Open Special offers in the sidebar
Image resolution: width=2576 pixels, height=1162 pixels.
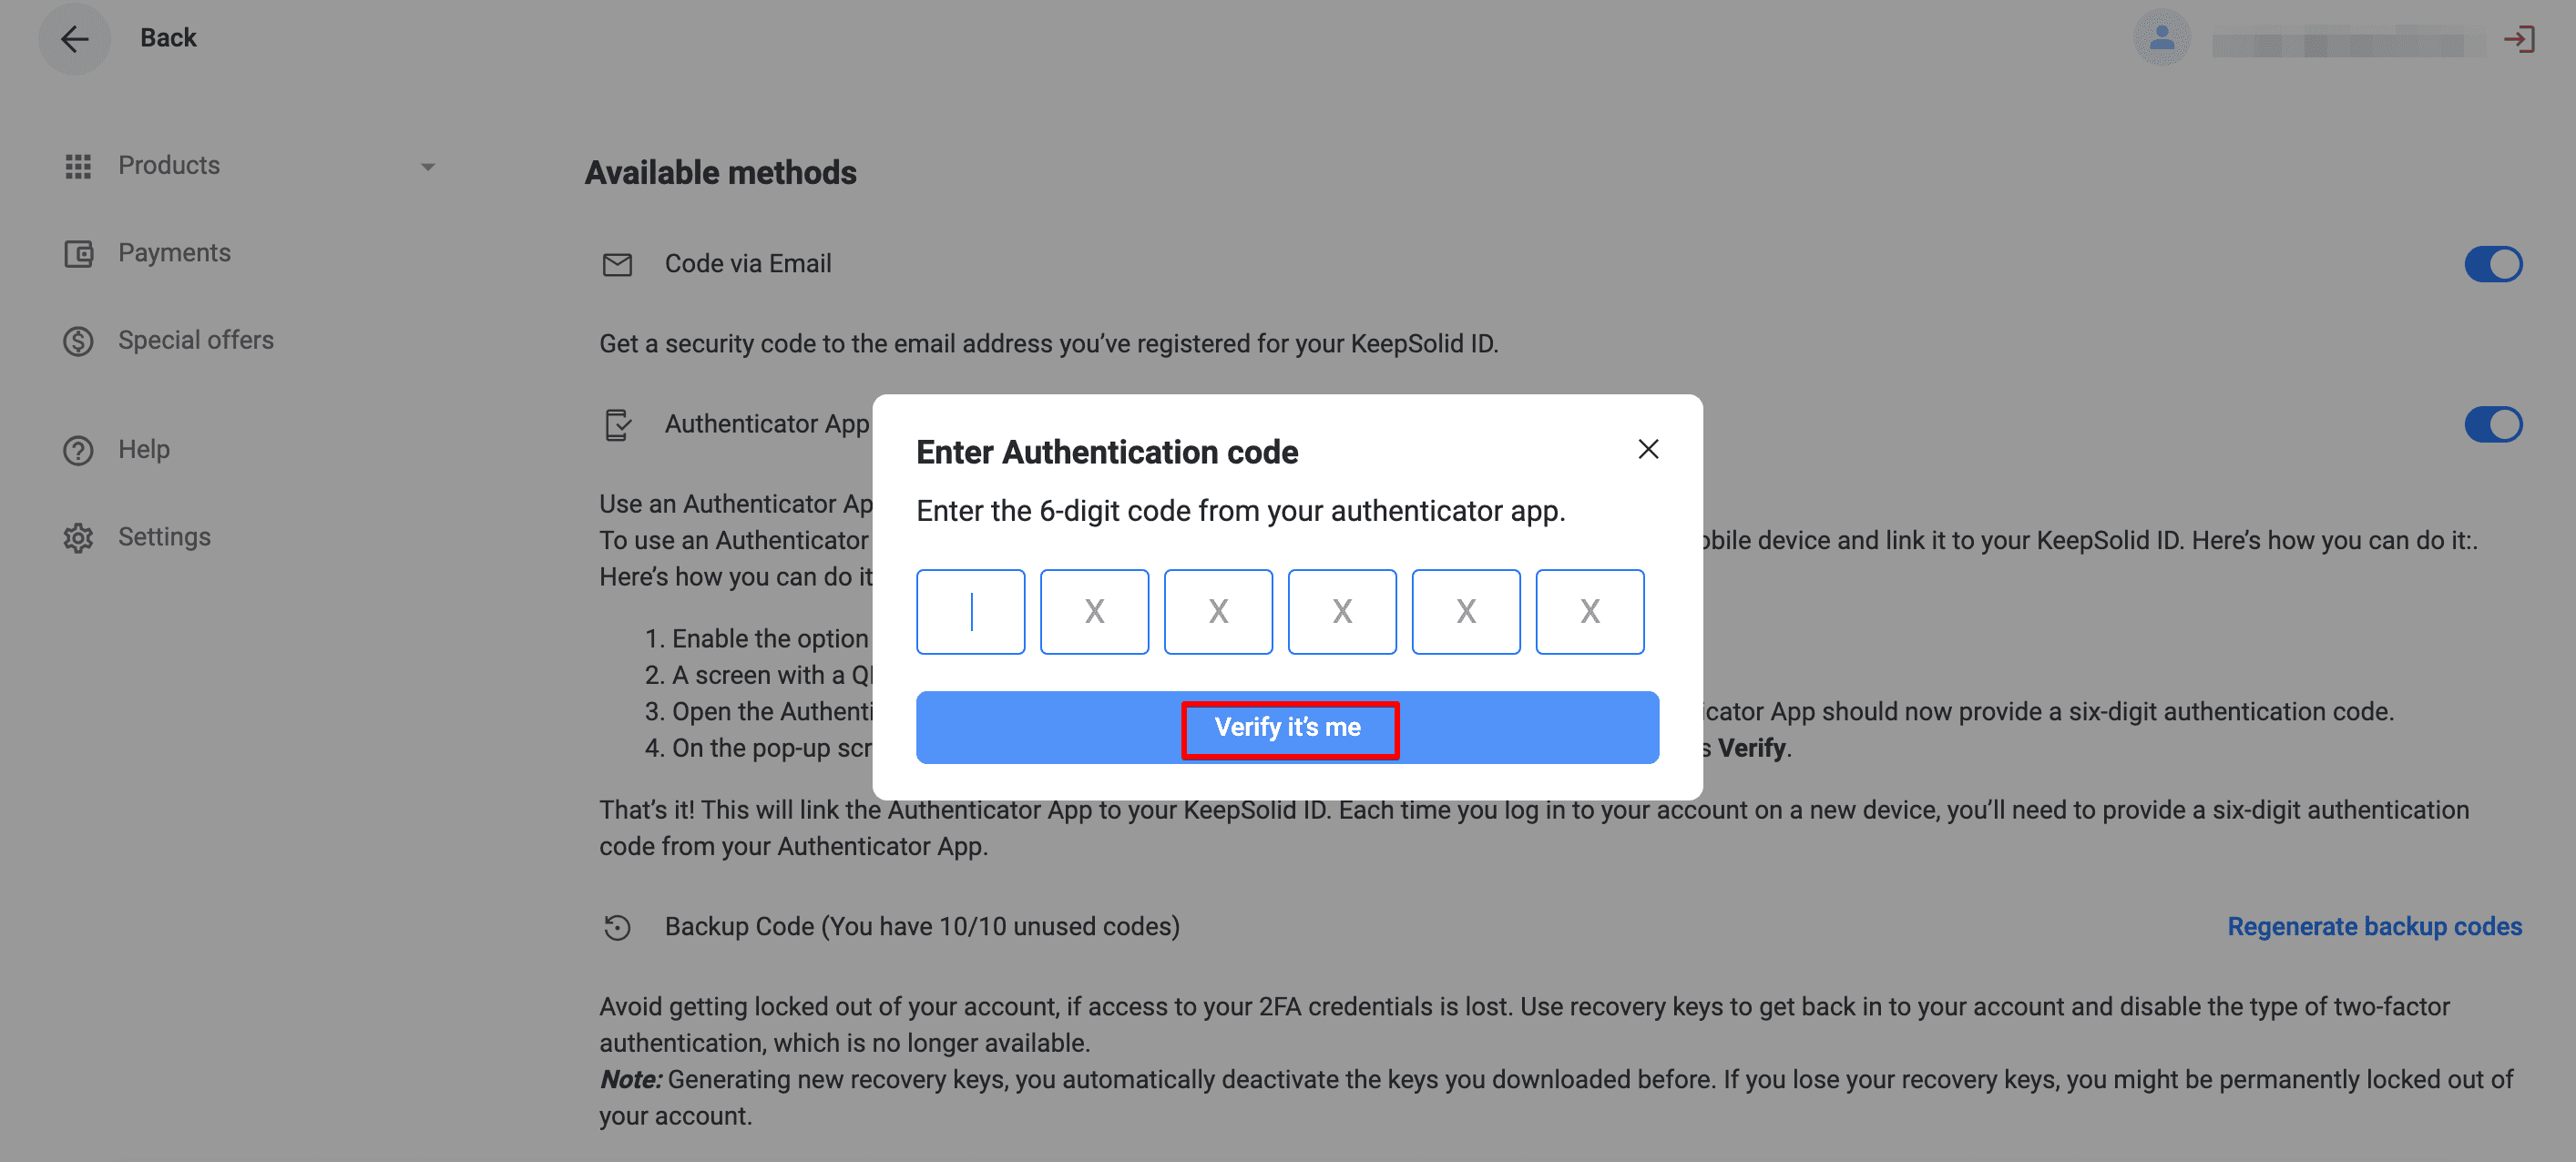(195, 341)
